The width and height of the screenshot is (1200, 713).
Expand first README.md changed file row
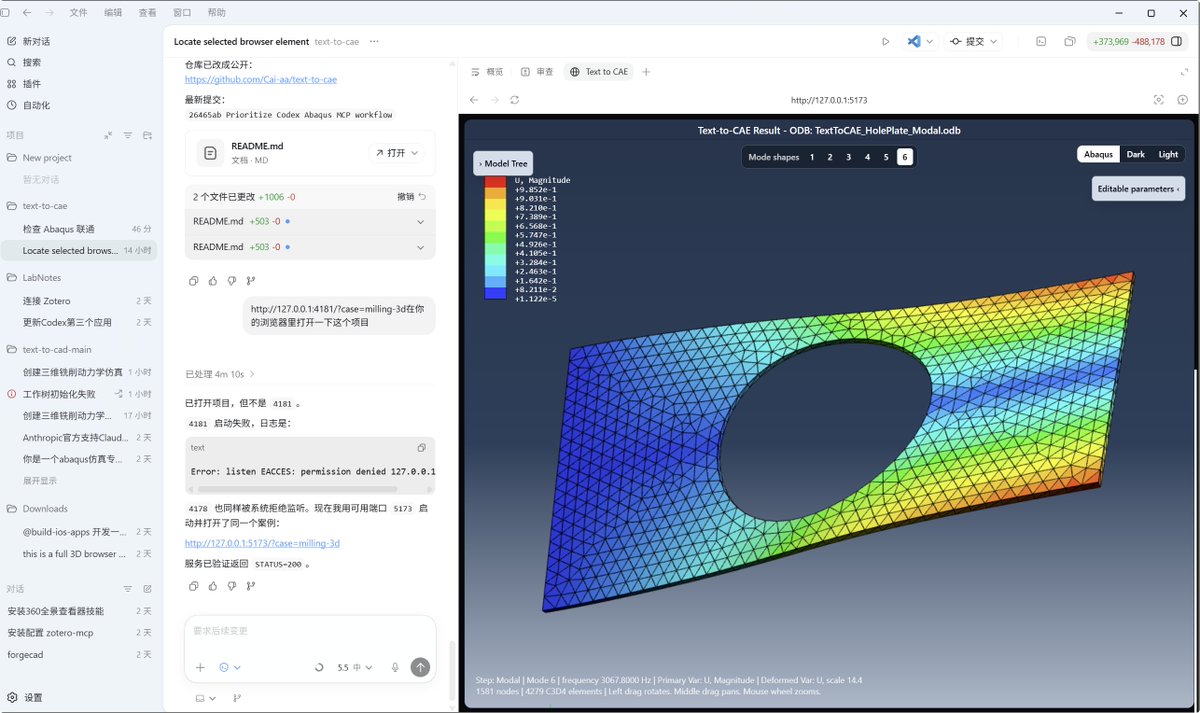click(x=310, y=221)
